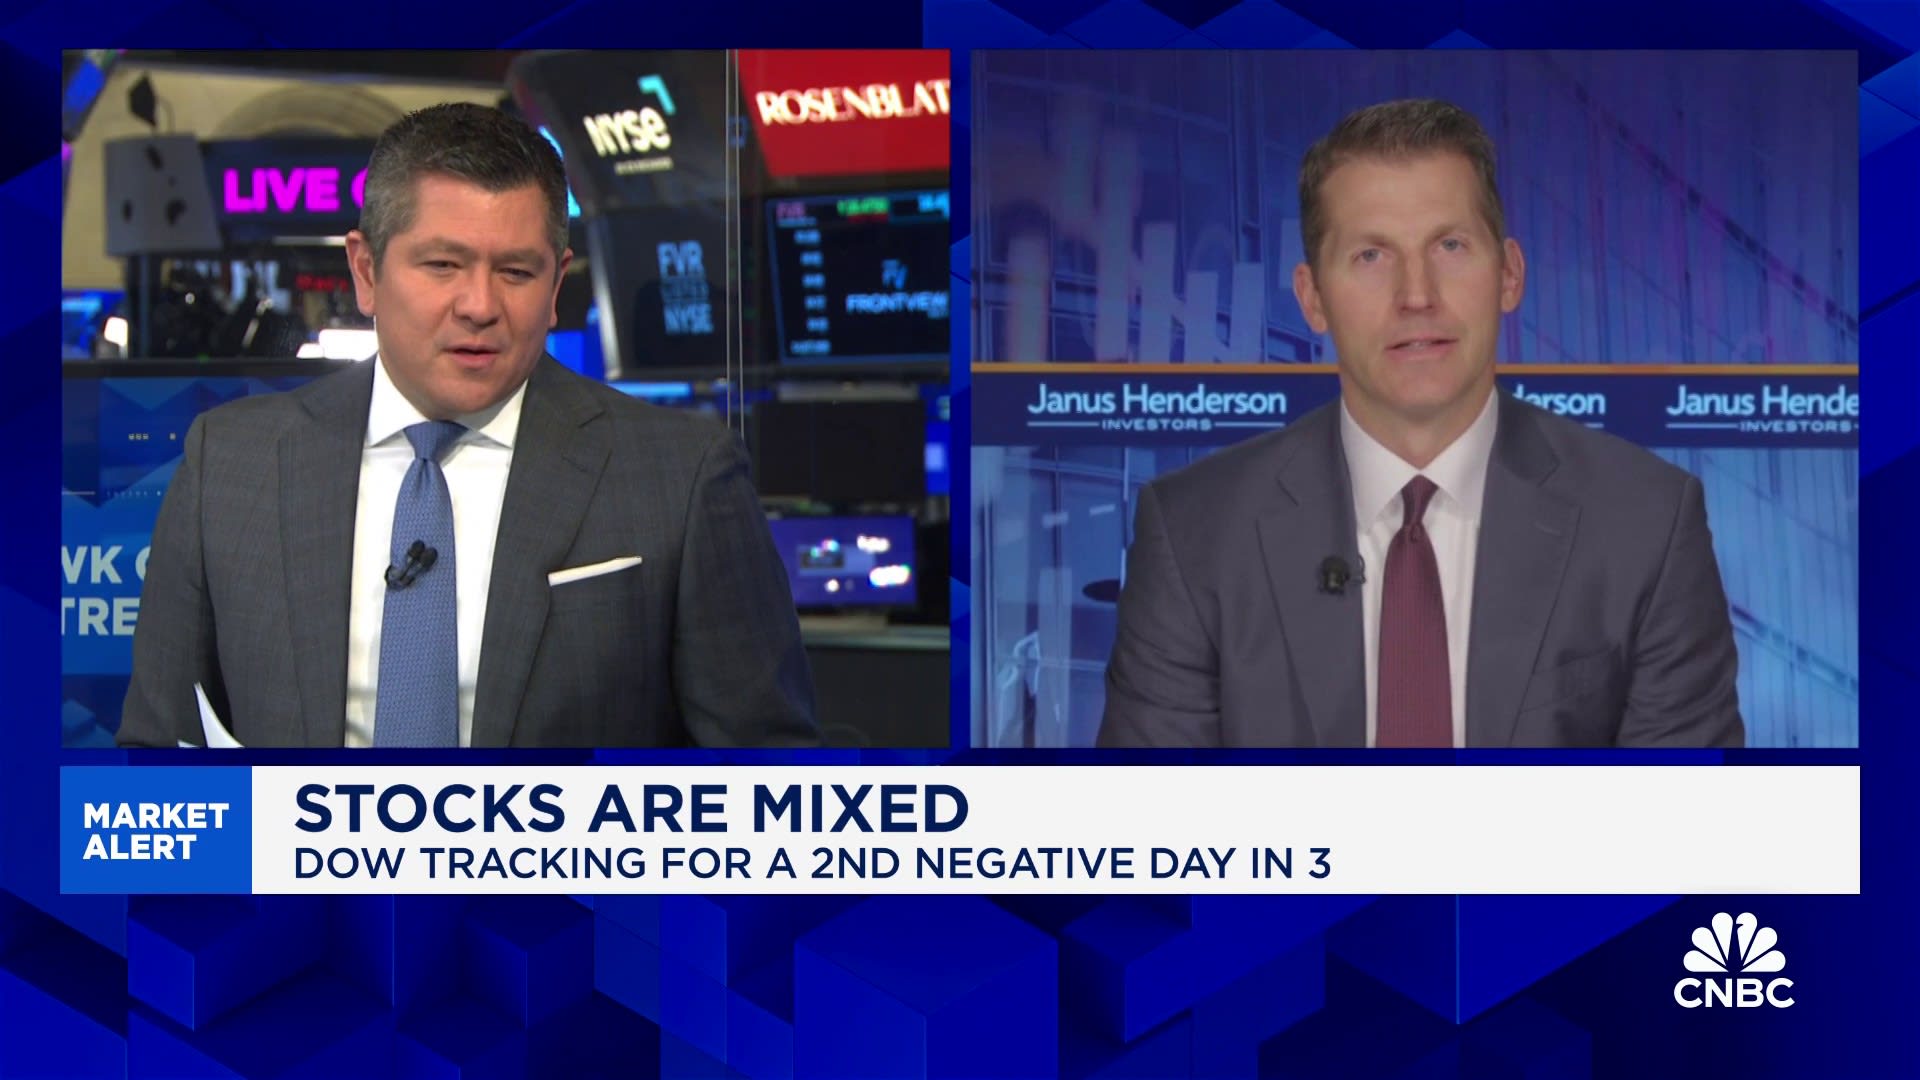
Task: Click the left Janus Henderson Investors logo
Action: tap(1156, 406)
